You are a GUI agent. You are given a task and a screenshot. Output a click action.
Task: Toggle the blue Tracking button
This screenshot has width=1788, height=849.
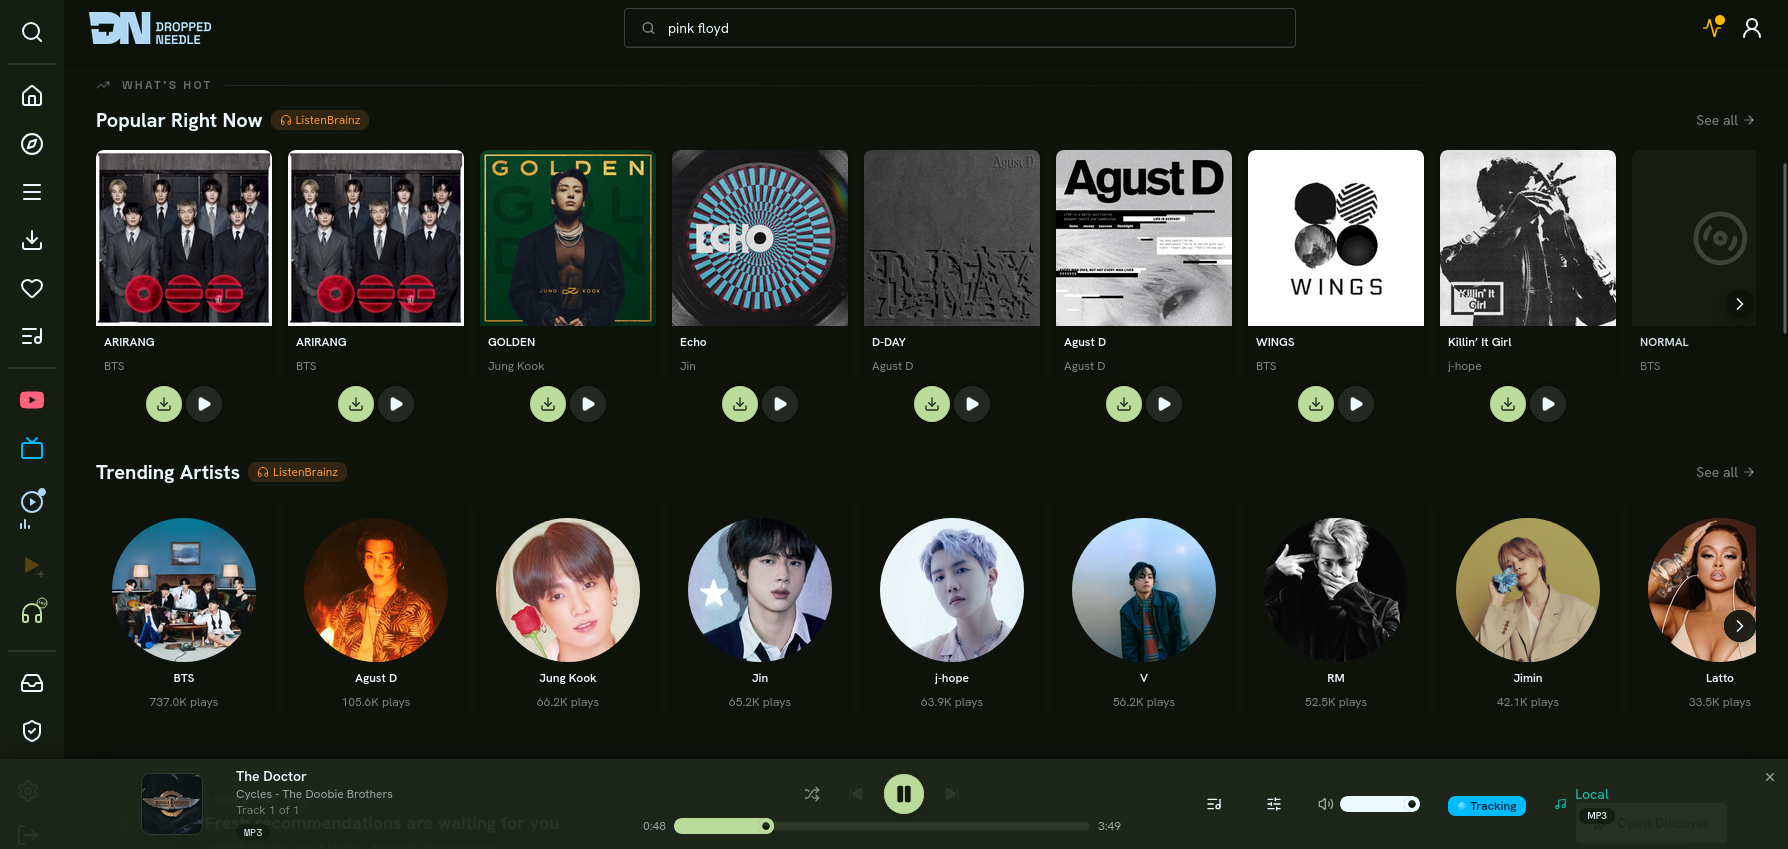point(1487,806)
